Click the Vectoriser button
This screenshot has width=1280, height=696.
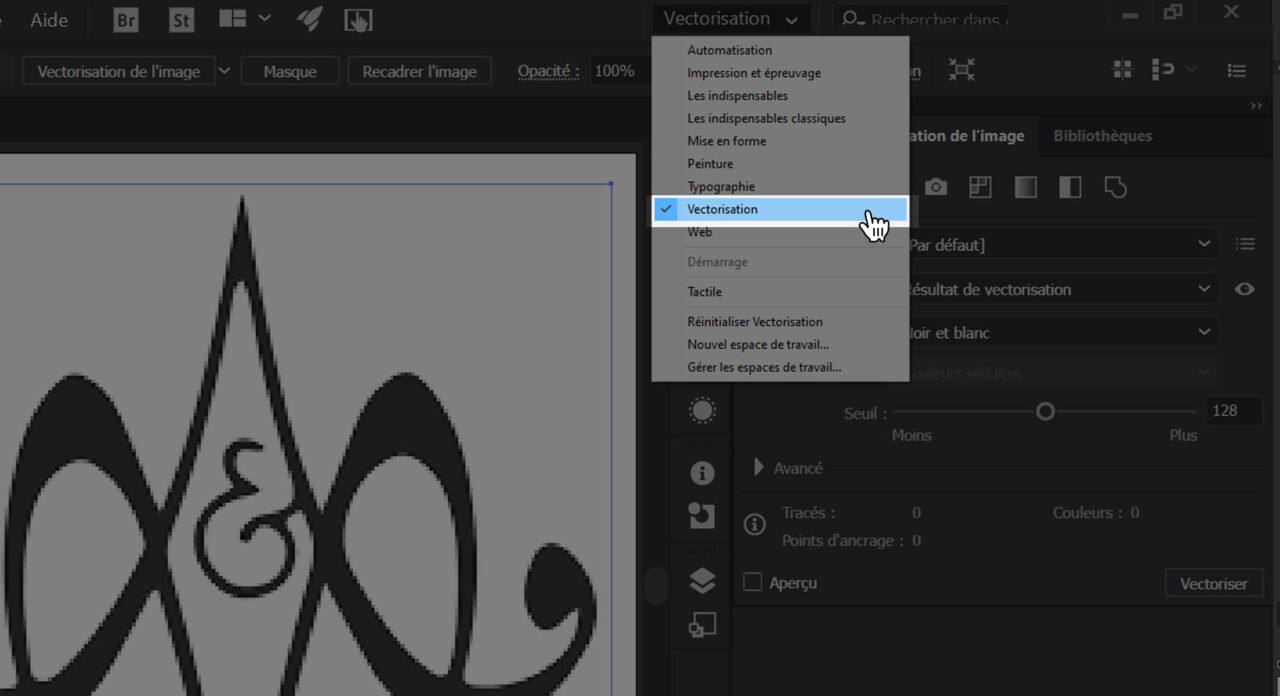pyautogui.click(x=1213, y=582)
